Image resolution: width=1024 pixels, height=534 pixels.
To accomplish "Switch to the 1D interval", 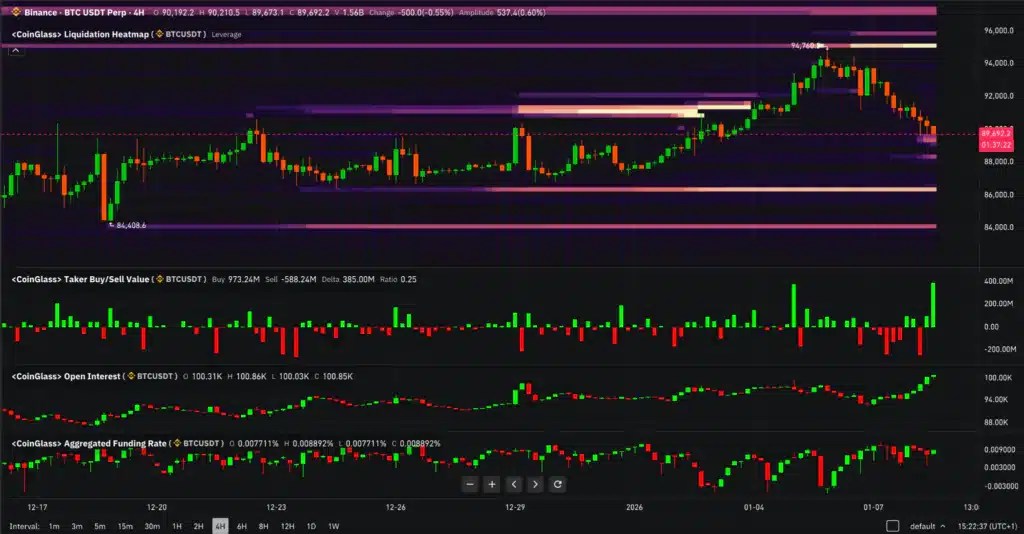I will click(311, 526).
